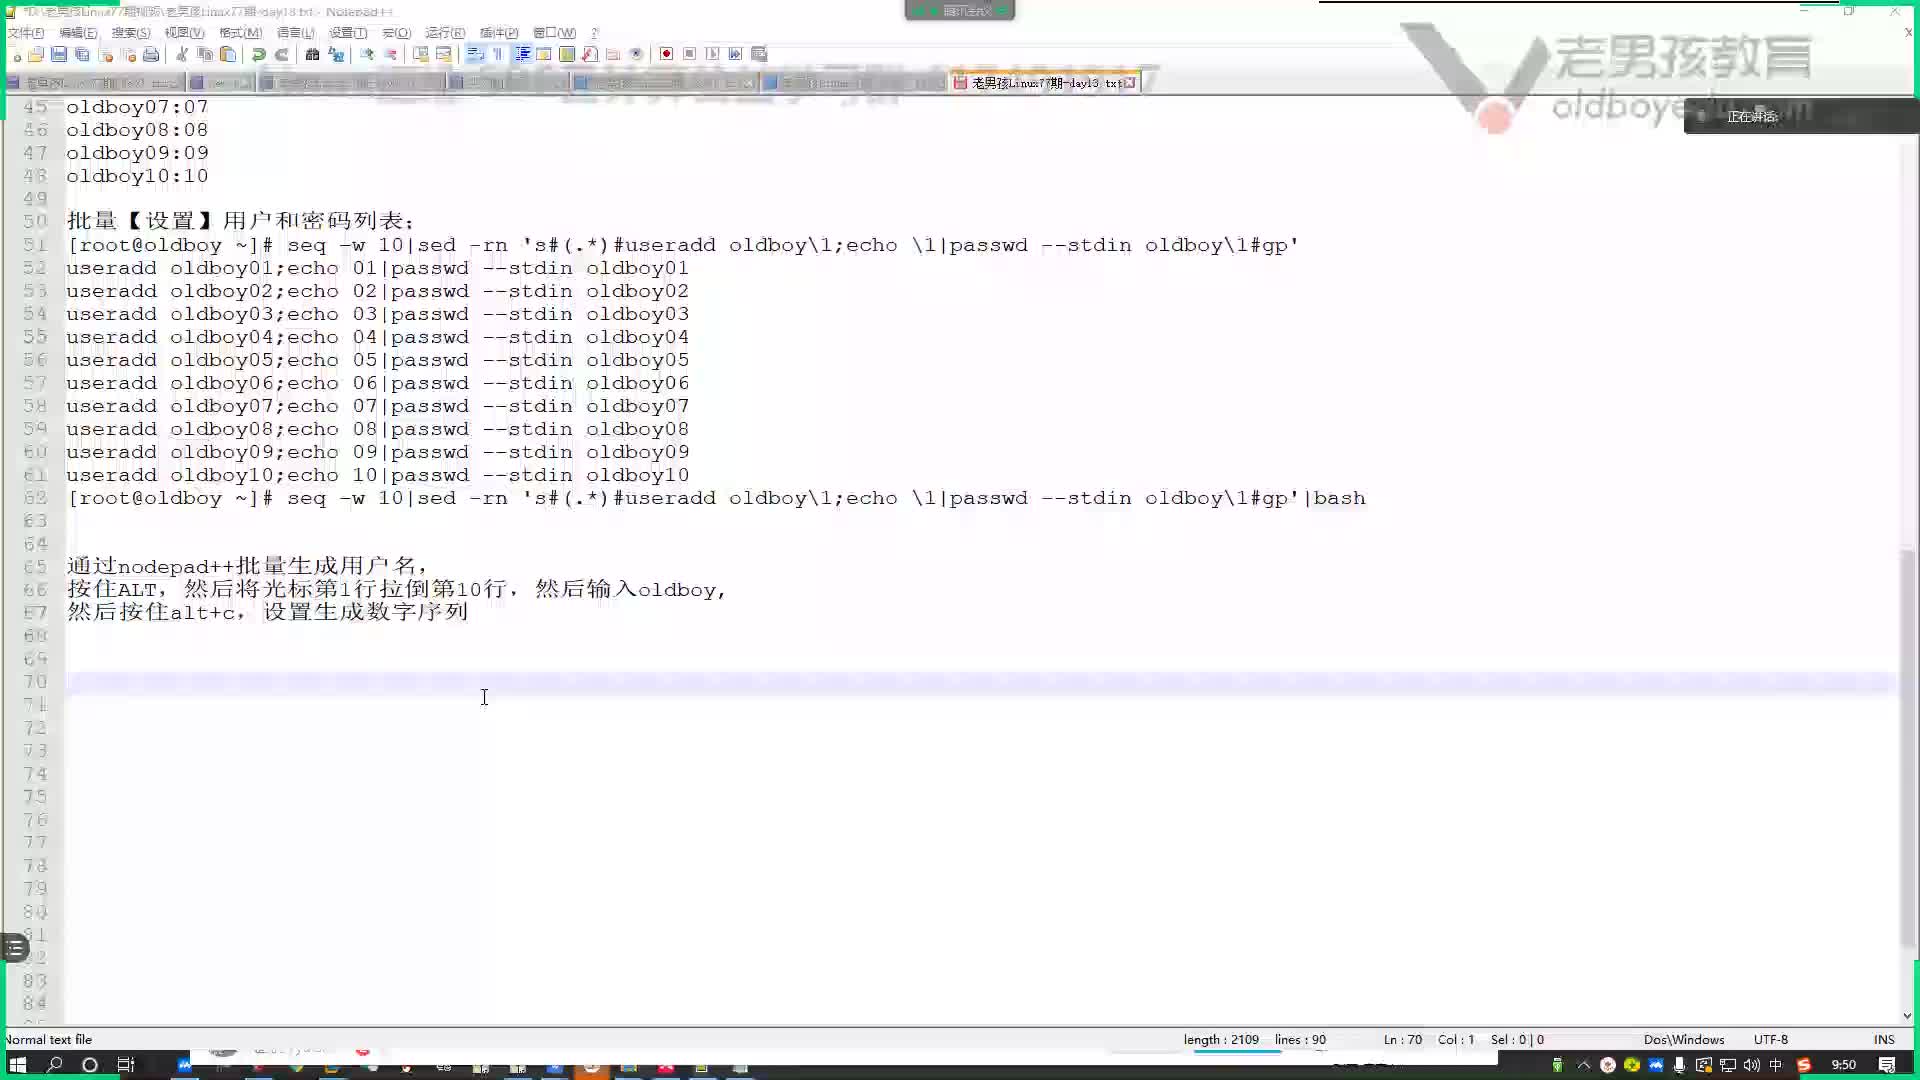Toggle Show All Characters in the toolbar

(x=498, y=54)
